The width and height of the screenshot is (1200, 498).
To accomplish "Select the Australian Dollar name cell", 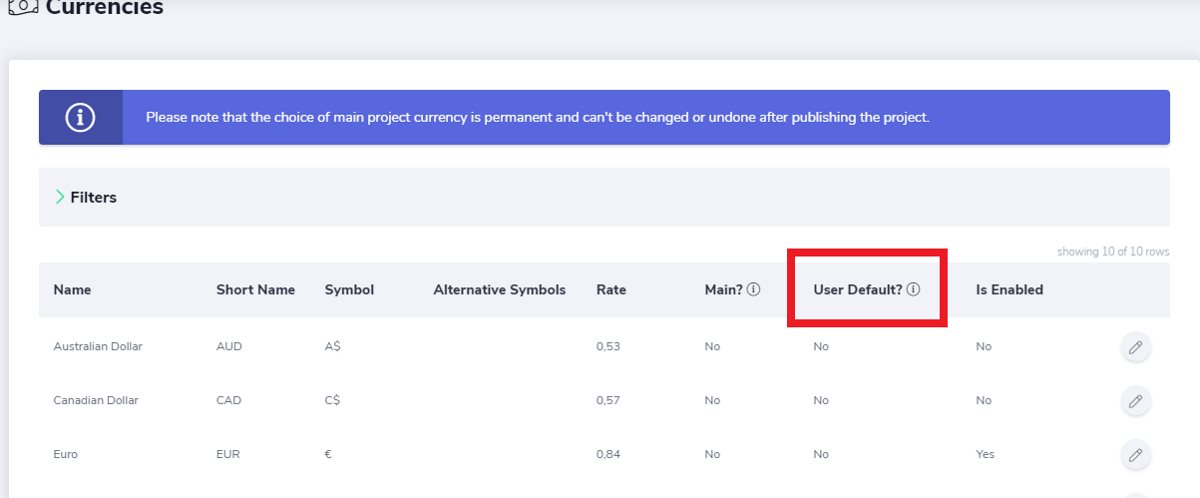I will point(98,347).
